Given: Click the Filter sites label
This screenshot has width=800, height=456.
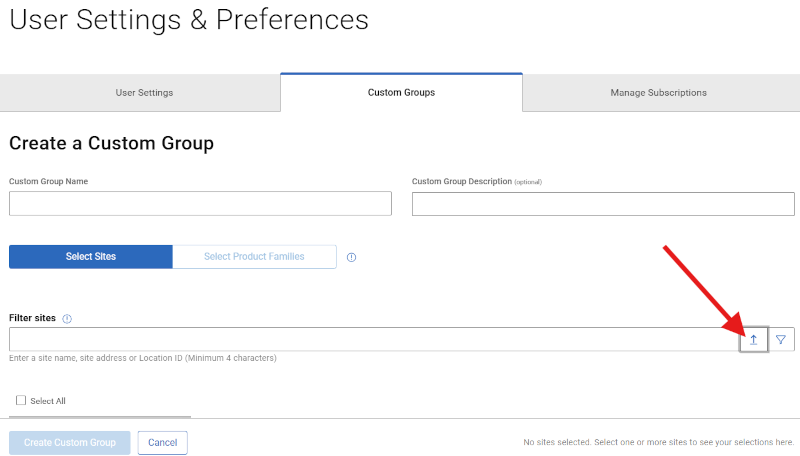Looking at the screenshot, I should [33, 318].
